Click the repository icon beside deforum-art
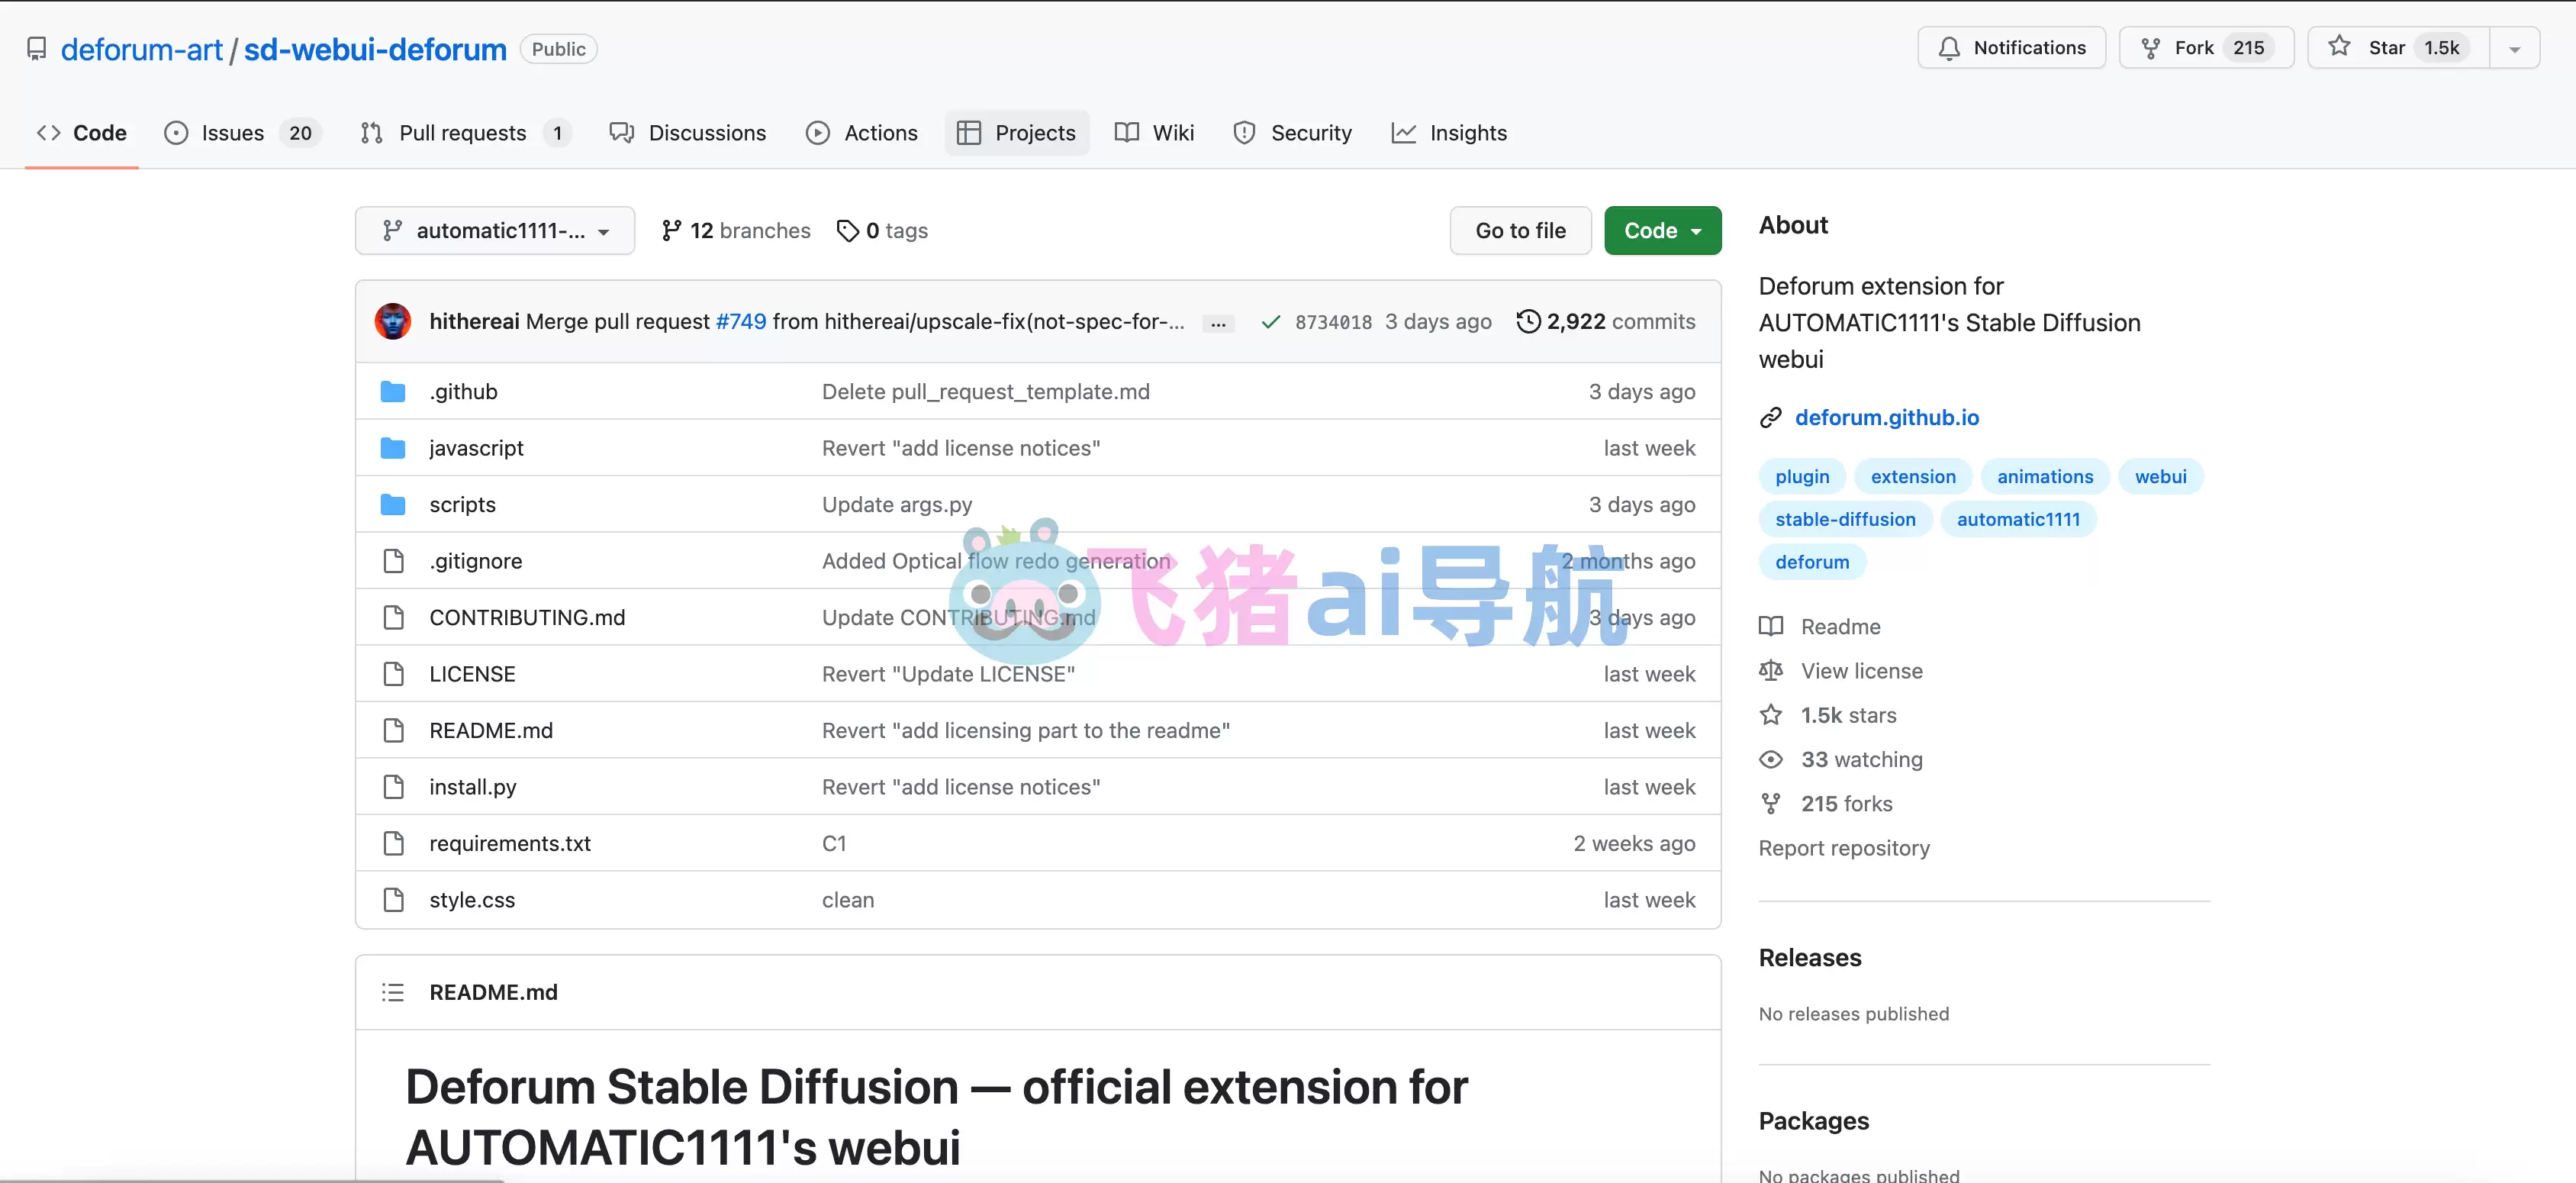This screenshot has width=2576, height=1183. coord(37,49)
